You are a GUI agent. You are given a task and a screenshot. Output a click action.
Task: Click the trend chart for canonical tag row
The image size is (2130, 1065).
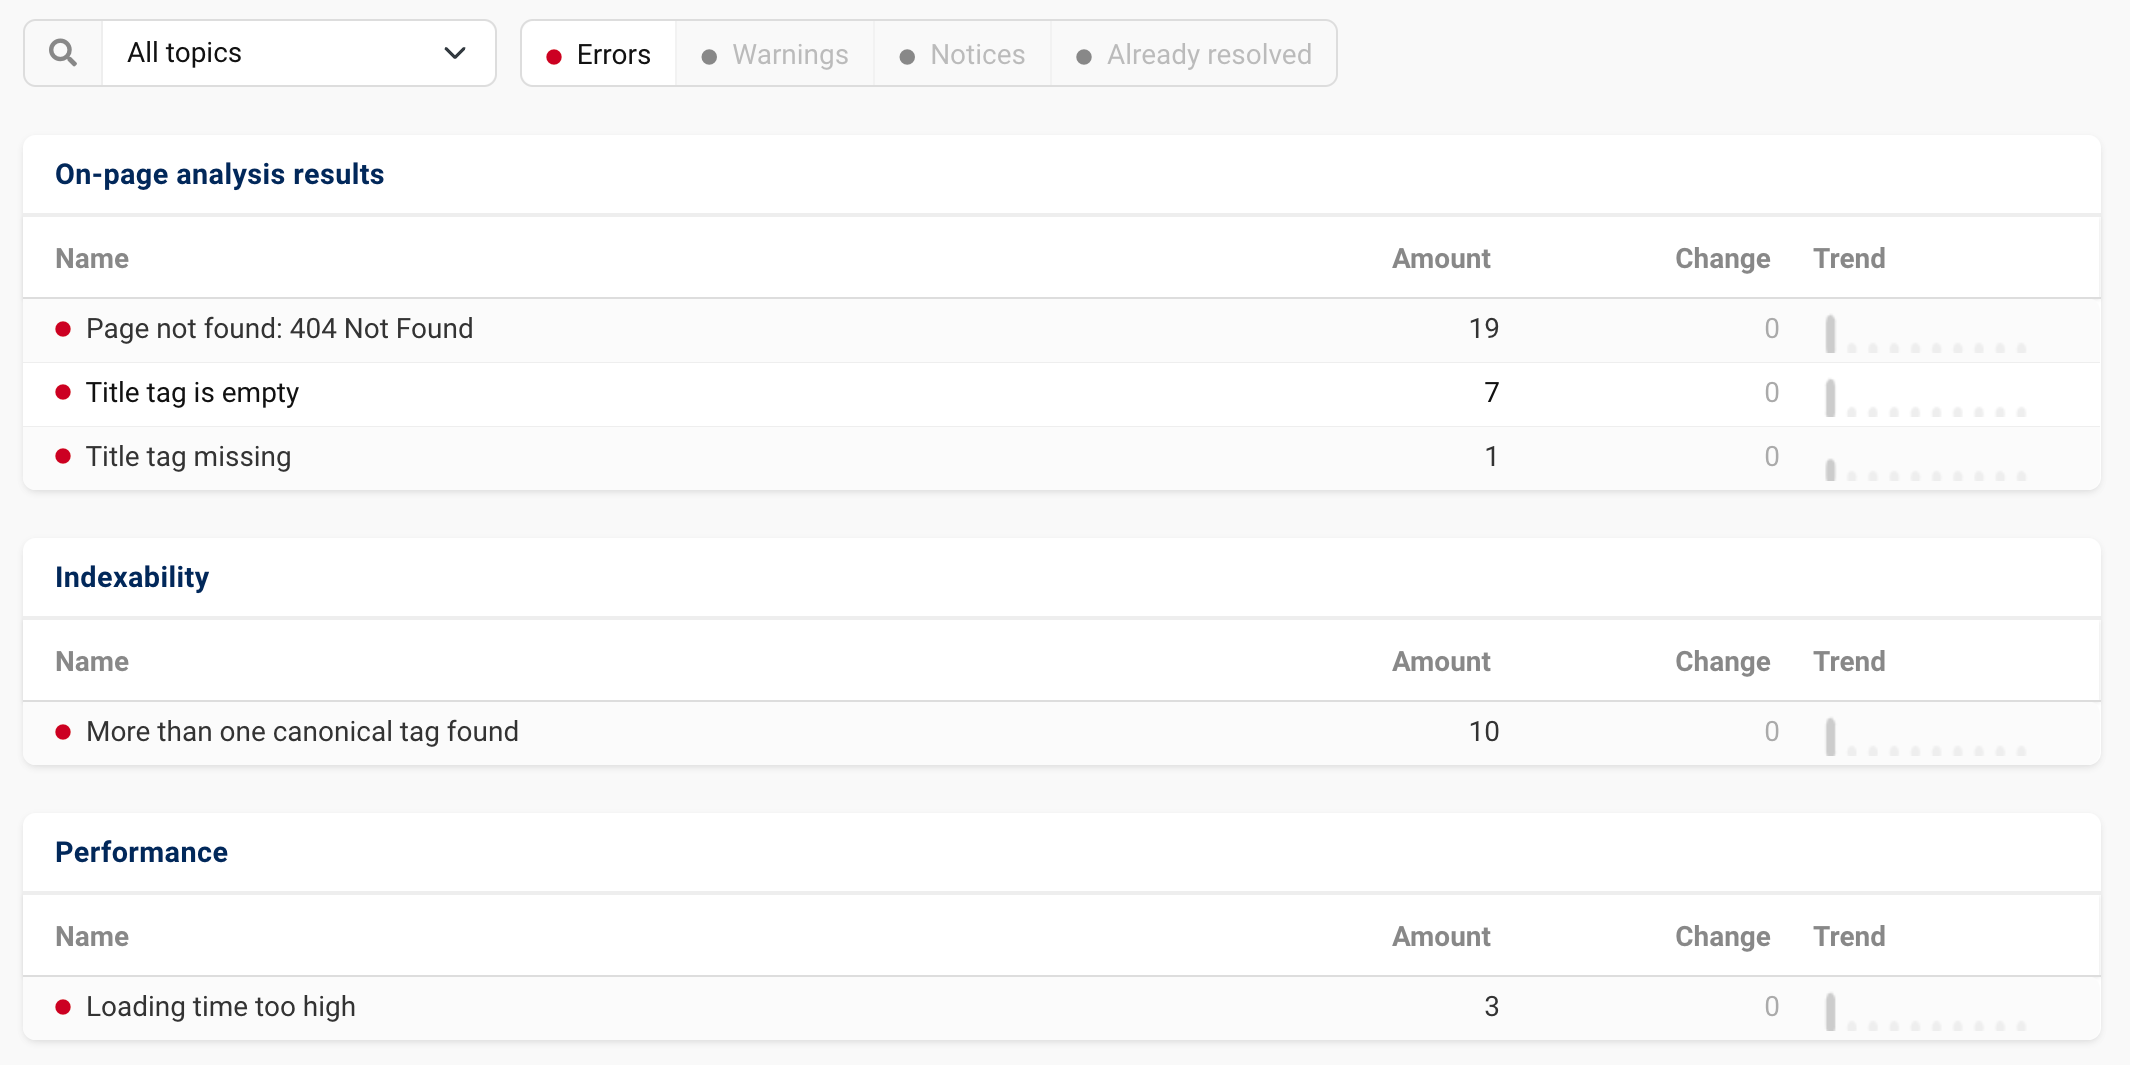(1925, 737)
